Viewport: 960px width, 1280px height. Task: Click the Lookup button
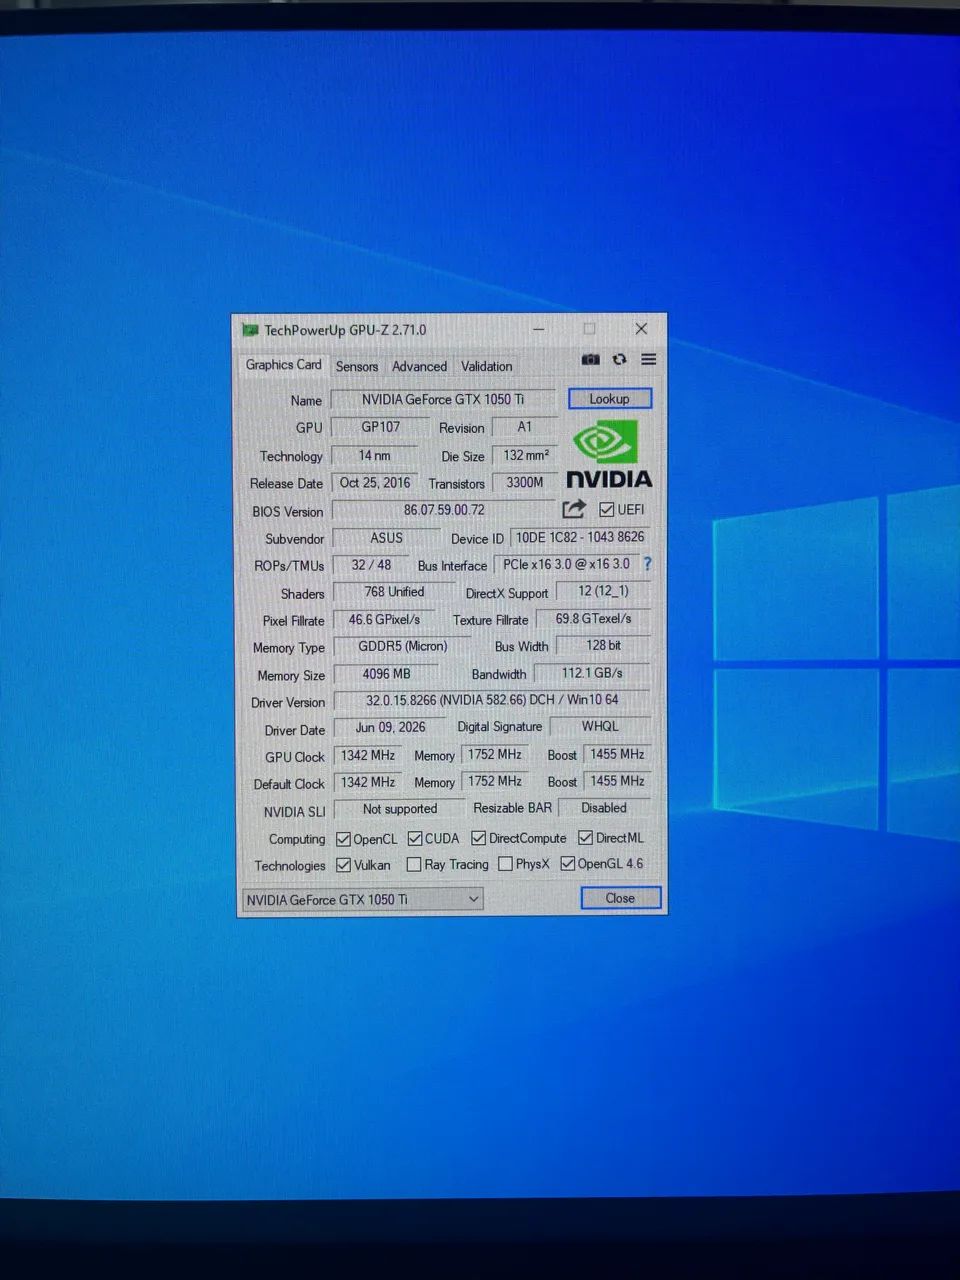(x=610, y=399)
